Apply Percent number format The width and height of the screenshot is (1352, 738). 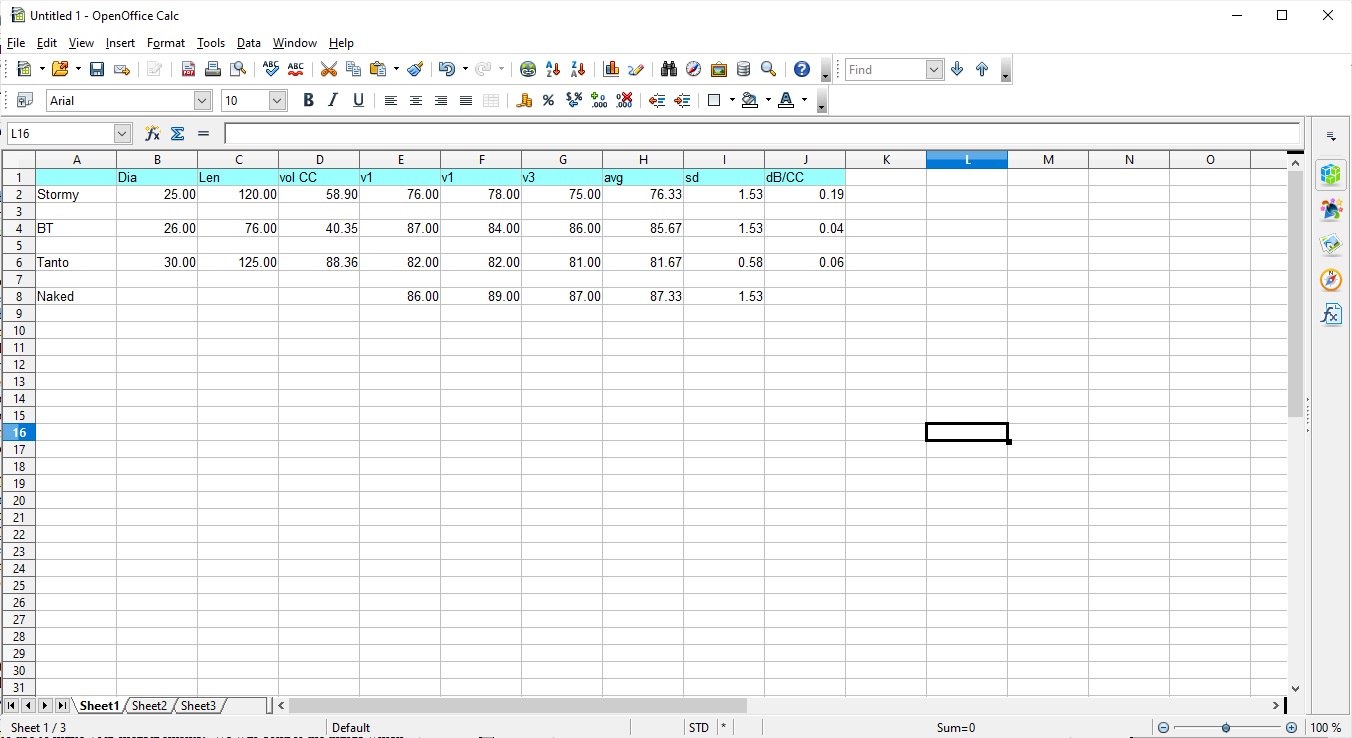coord(548,100)
